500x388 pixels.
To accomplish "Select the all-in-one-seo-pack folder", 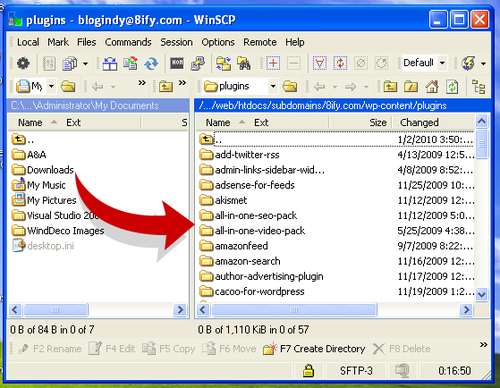I will [x=248, y=215].
